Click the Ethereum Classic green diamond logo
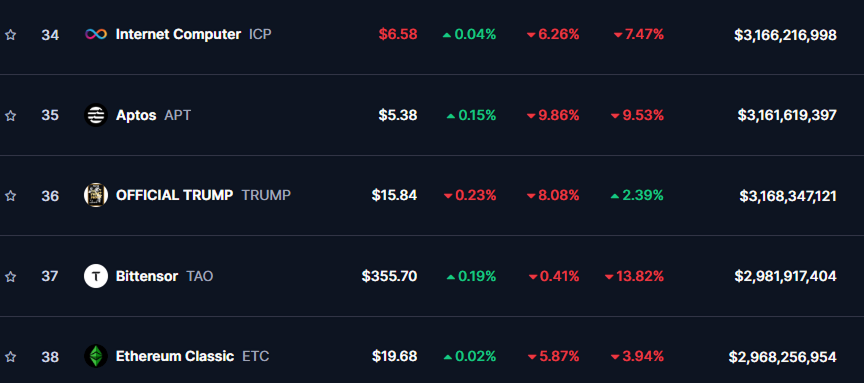864x383 pixels. 95,357
